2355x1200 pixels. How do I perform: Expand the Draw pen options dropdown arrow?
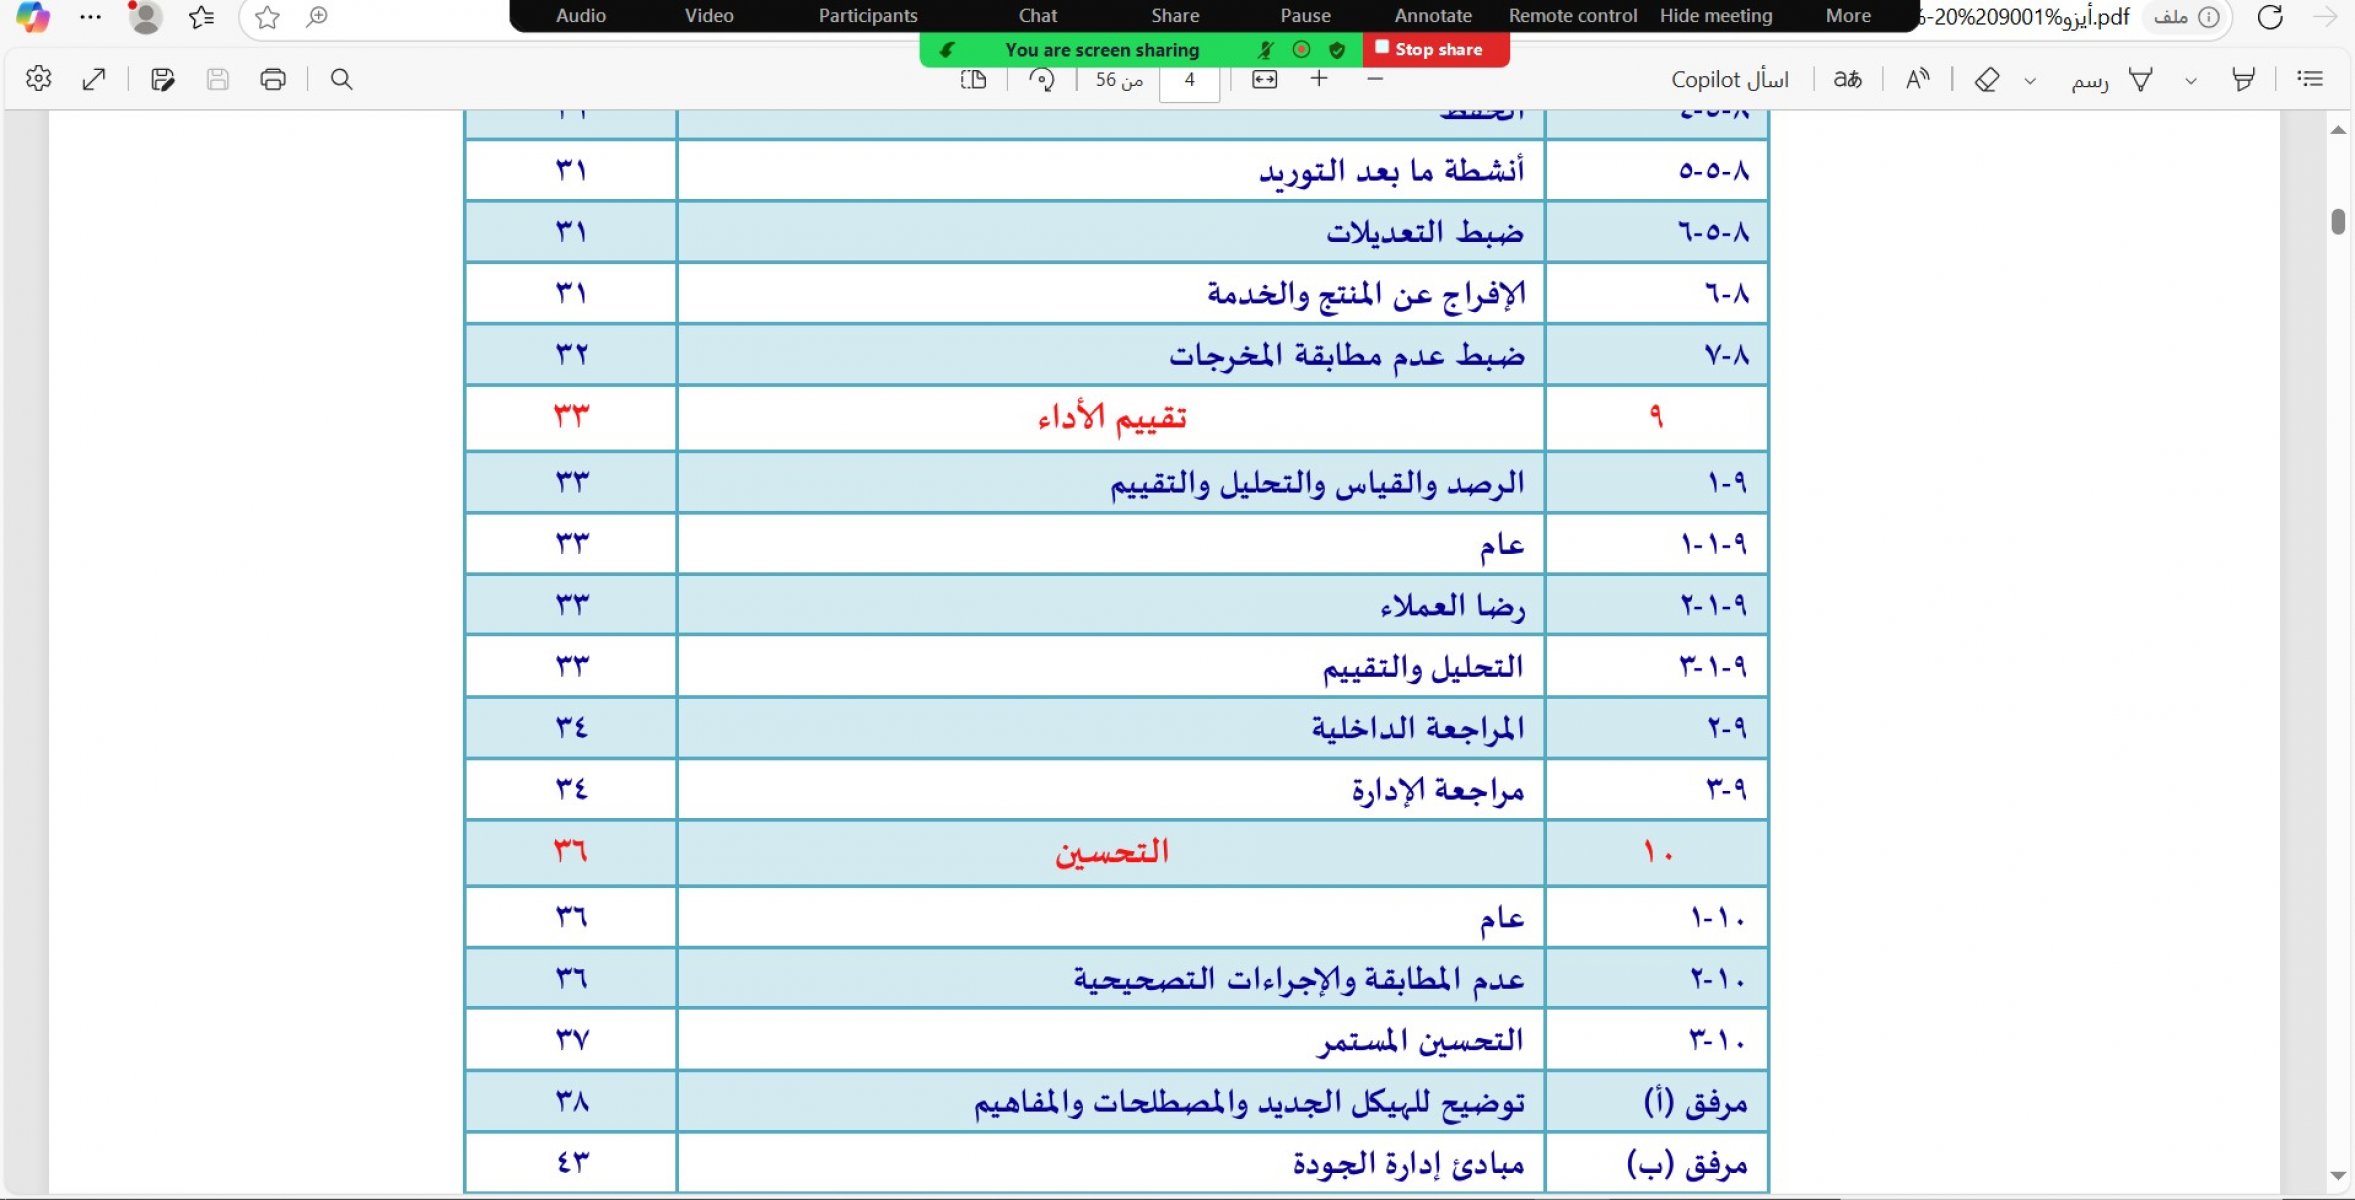click(2190, 80)
